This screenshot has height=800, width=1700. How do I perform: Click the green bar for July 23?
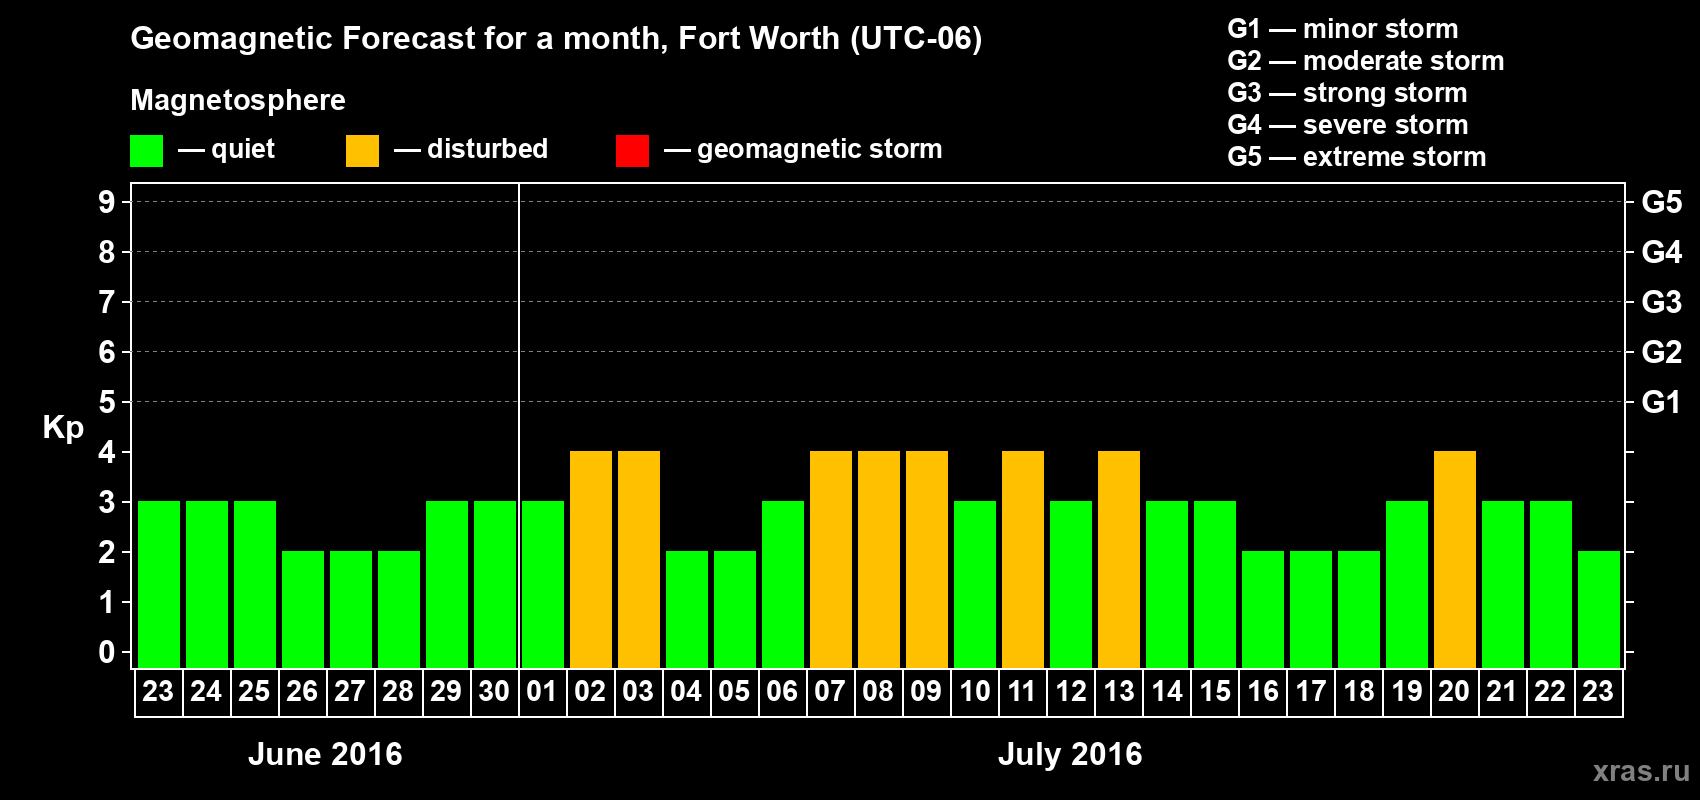[1599, 609]
